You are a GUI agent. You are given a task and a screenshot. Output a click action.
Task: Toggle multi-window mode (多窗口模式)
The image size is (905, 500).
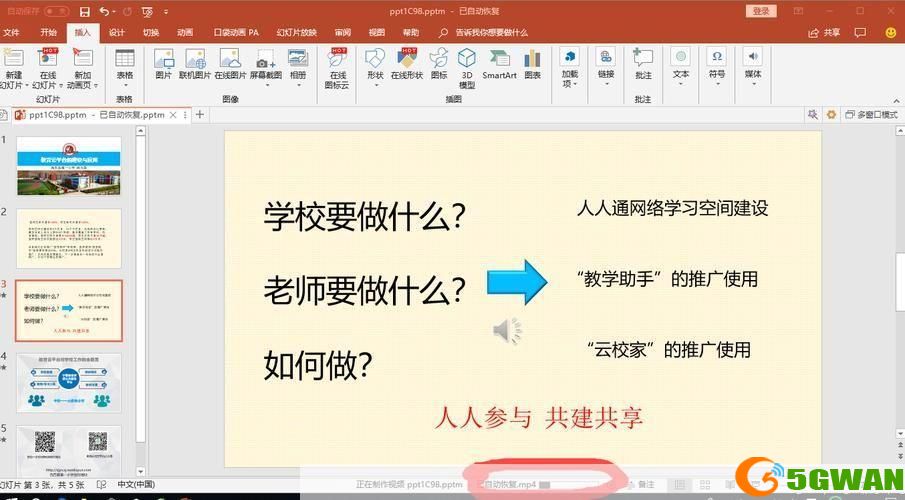(x=871, y=114)
